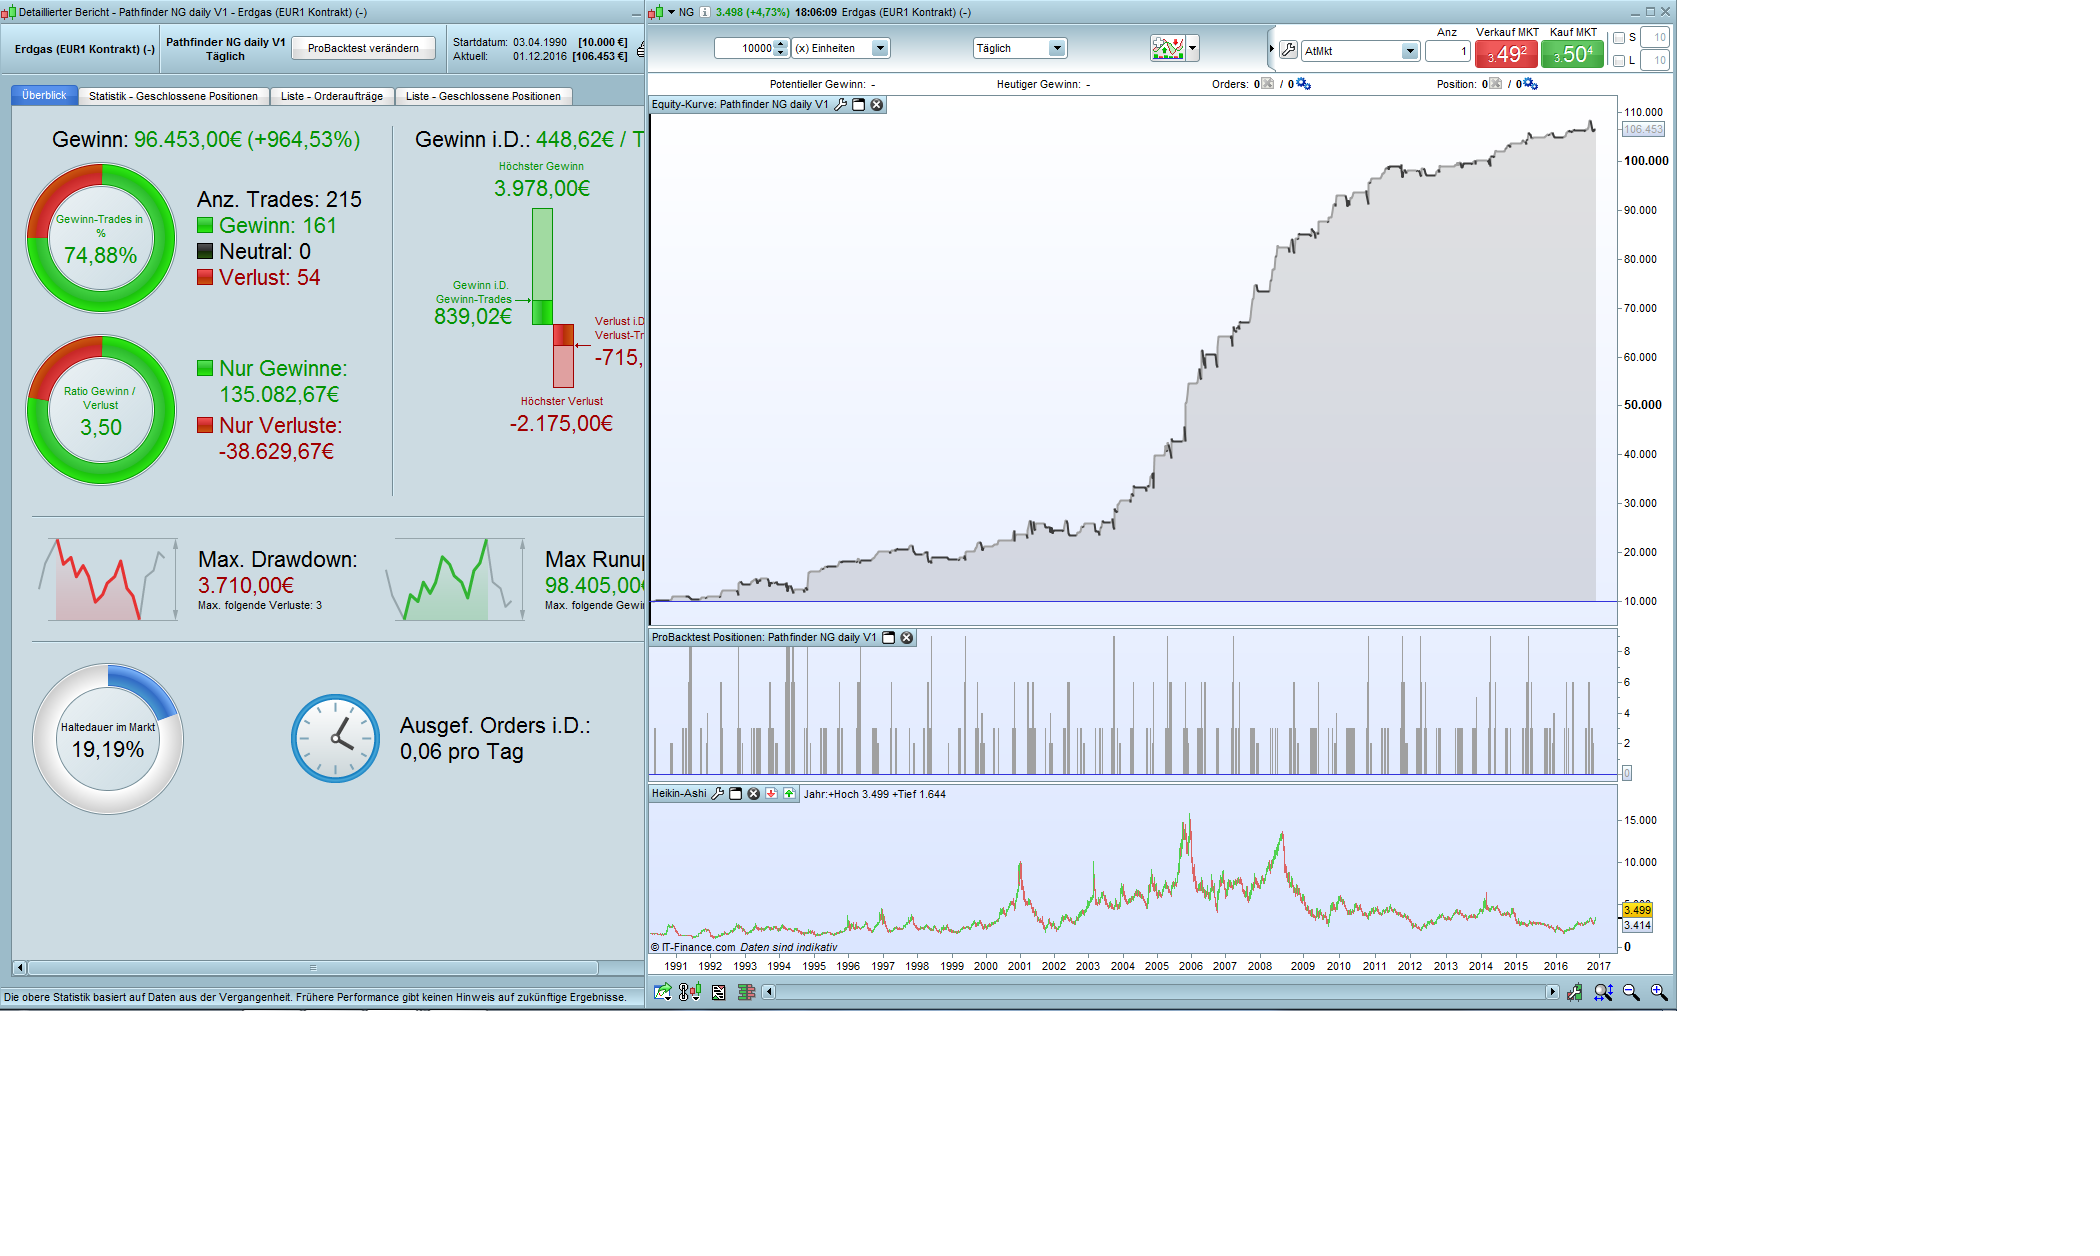
Task: Enable the L limit checkbox
Action: click(x=1619, y=61)
